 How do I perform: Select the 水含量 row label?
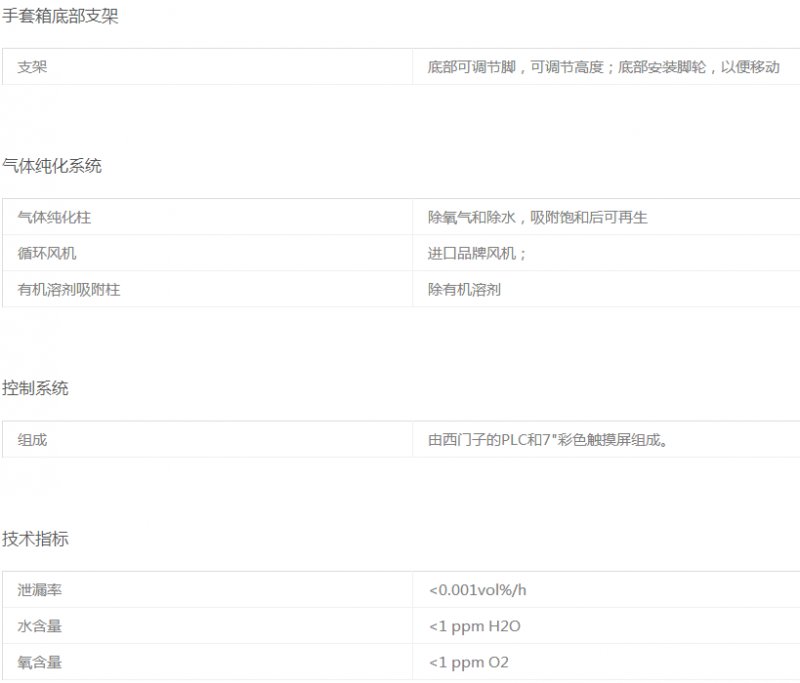(x=40, y=626)
